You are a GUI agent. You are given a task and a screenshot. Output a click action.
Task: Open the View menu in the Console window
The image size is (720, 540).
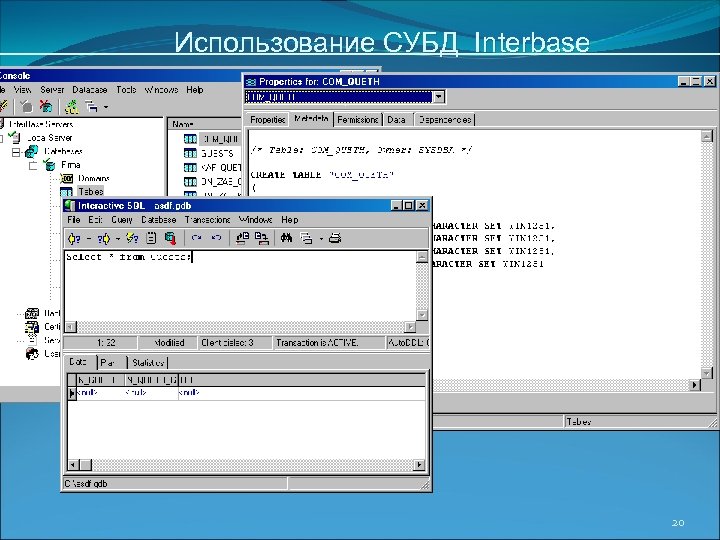pyautogui.click(x=22, y=90)
